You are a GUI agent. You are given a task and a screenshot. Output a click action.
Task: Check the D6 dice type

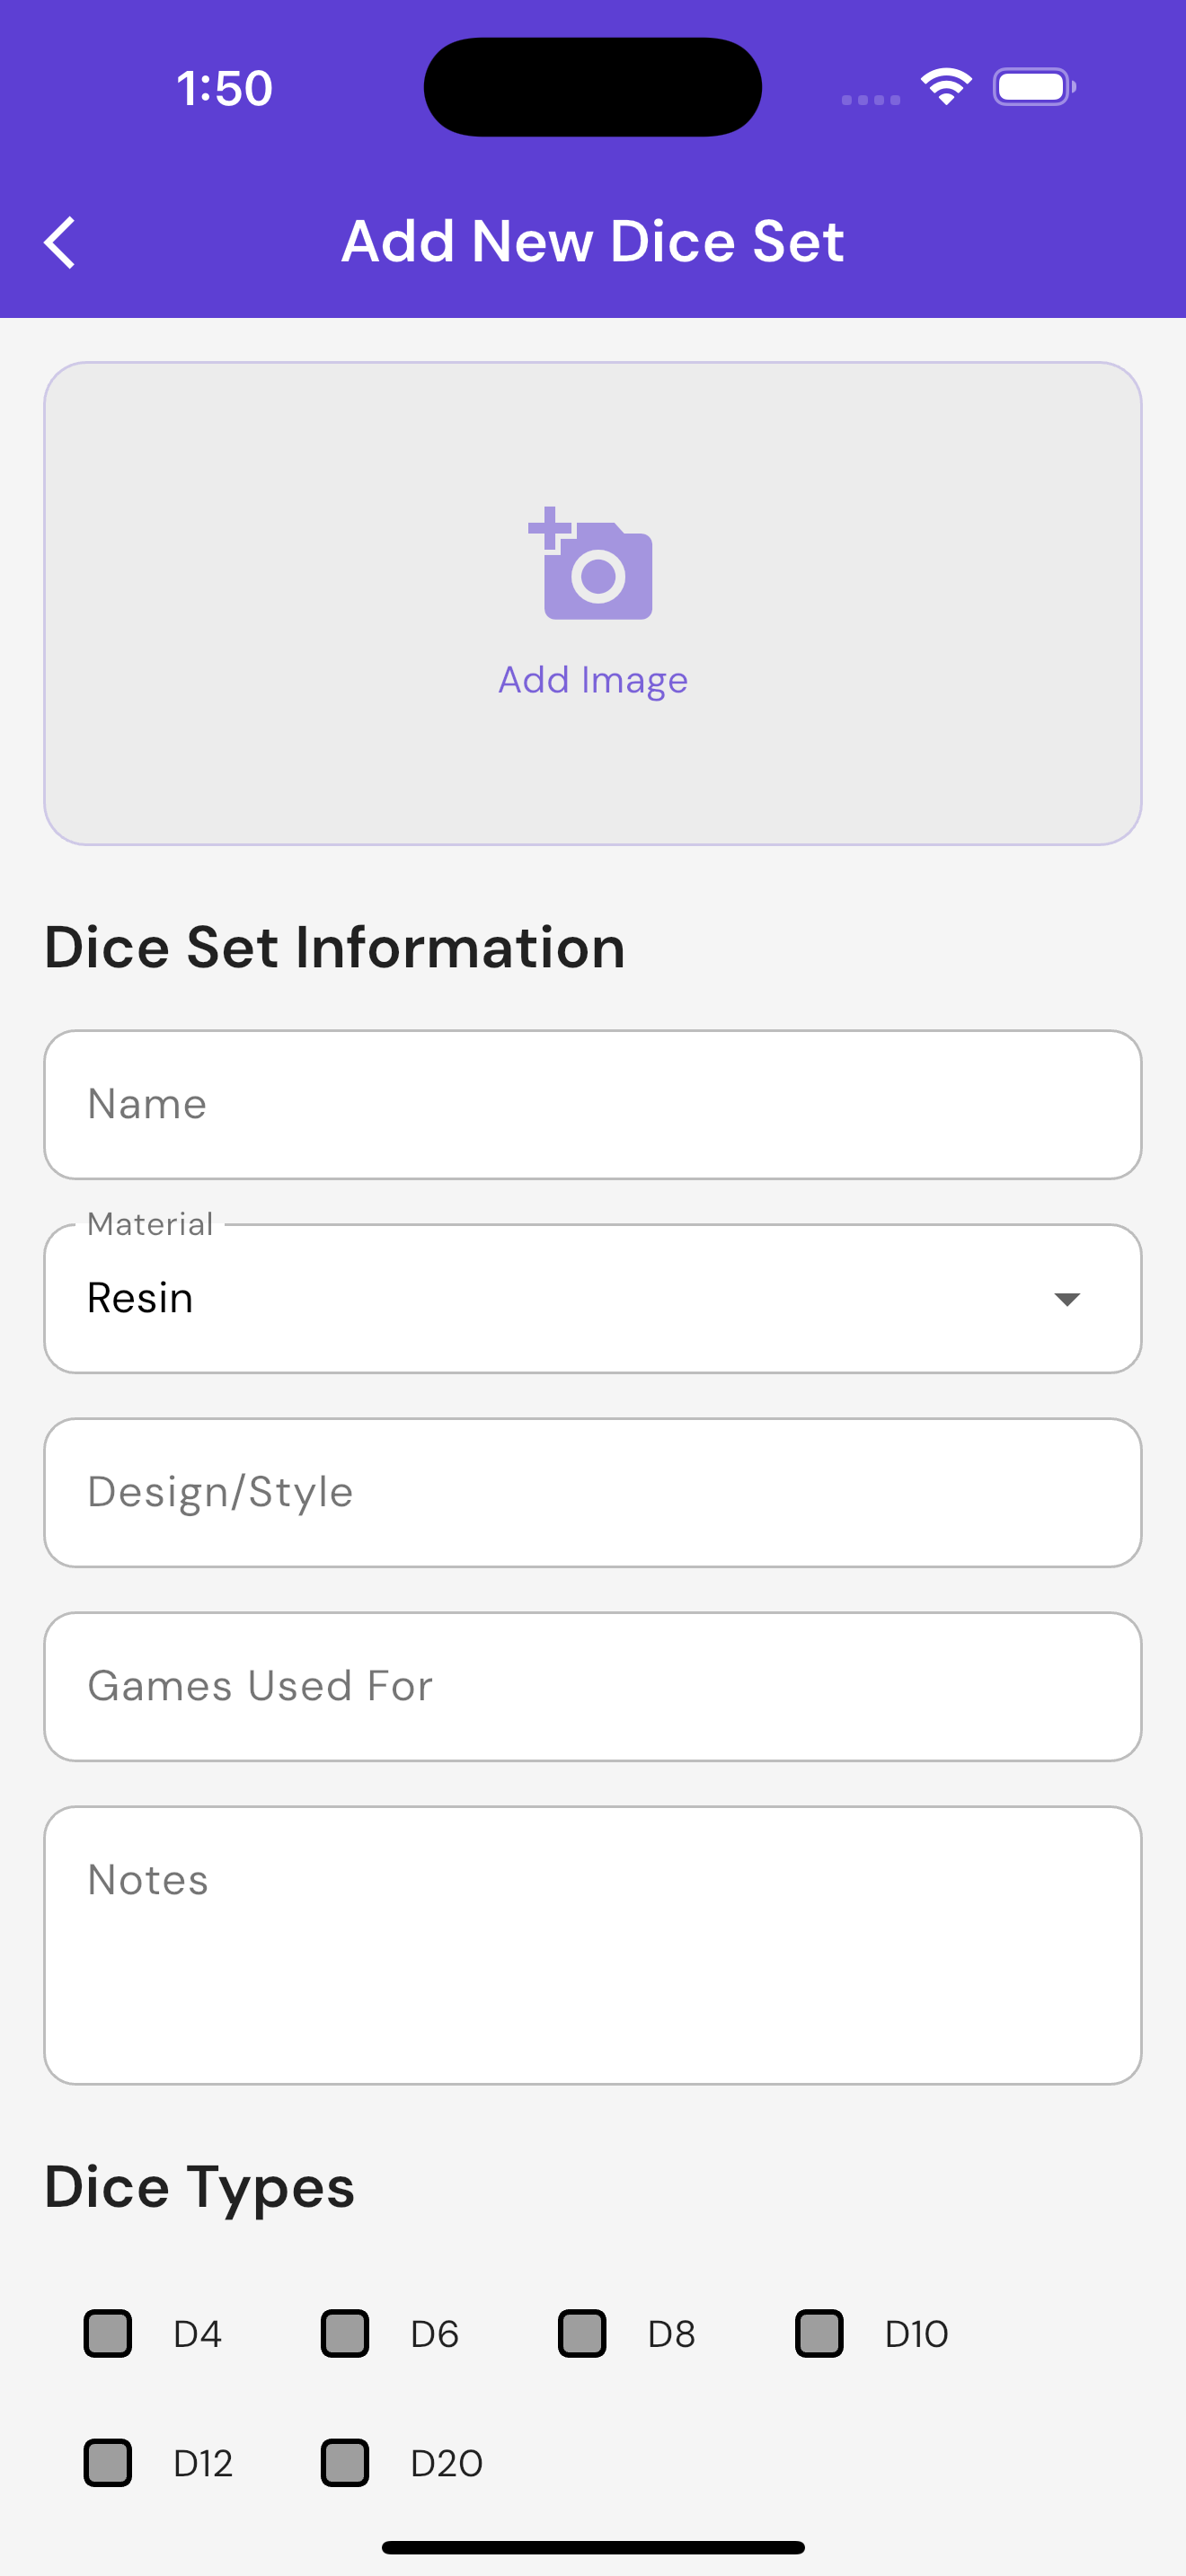[345, 2334]
